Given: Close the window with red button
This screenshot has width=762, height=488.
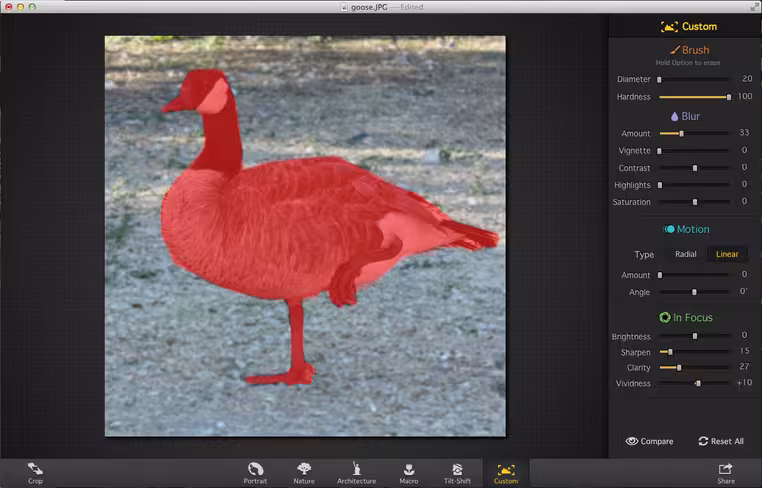Looking at the screenshot, I should [x=8, y=7].
